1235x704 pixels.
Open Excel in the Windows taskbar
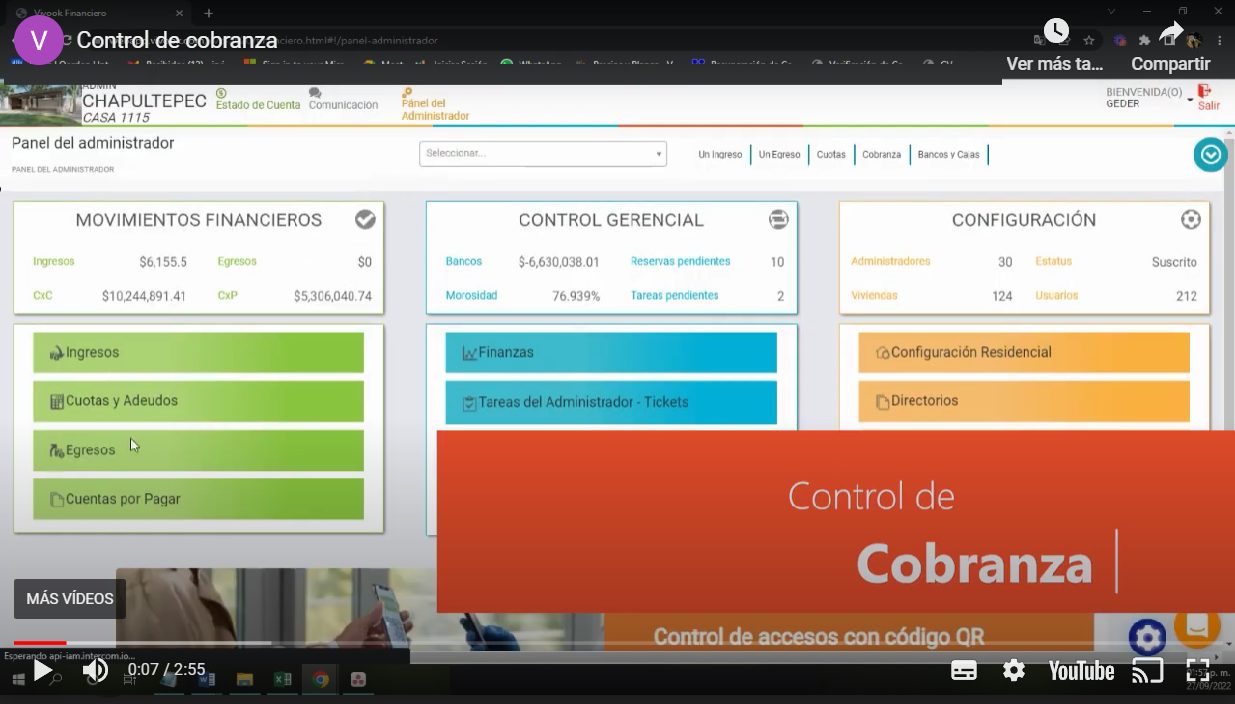tap(283, 680)
